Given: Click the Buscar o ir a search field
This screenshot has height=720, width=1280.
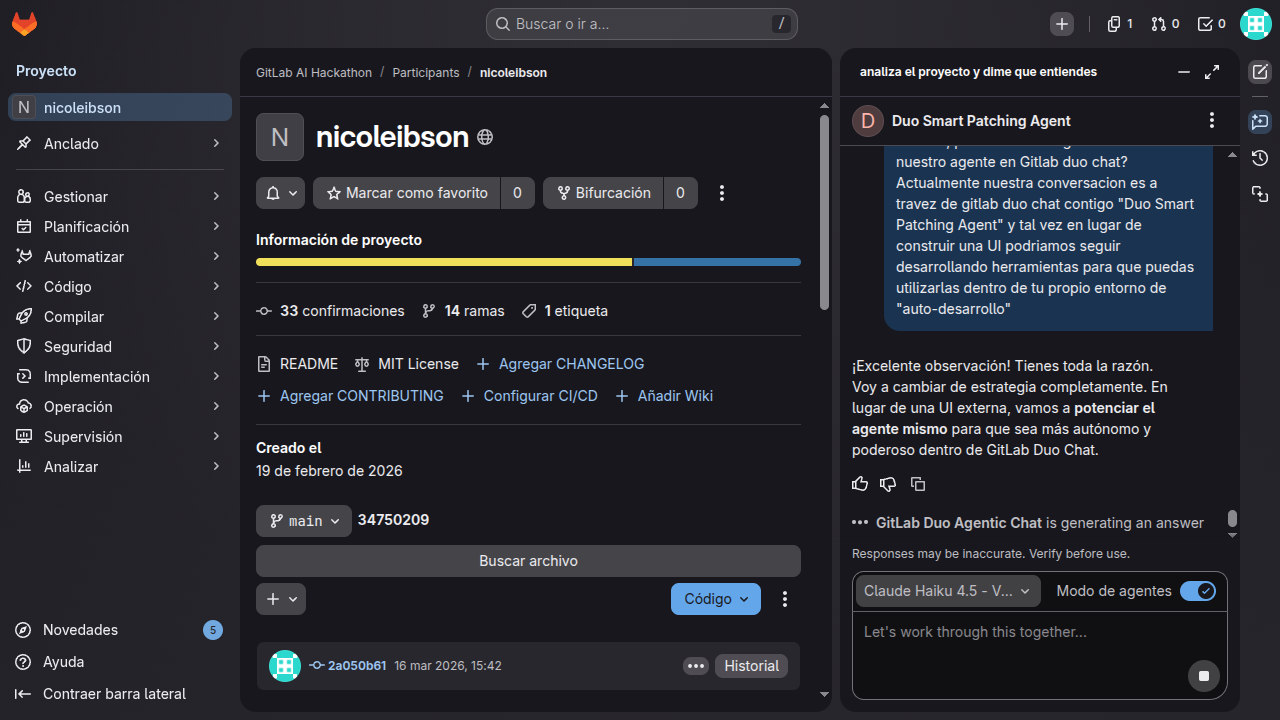Looking at the screenshot, I should (x=642, y=24).
